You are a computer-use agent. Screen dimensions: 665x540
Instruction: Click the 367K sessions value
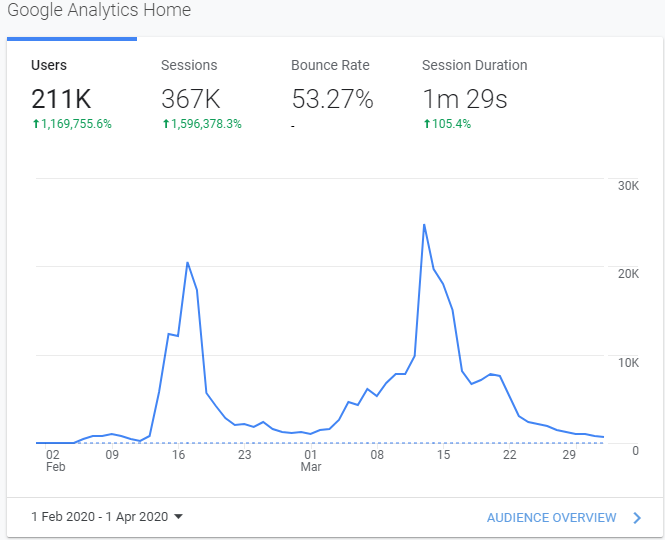click(191, 99)
